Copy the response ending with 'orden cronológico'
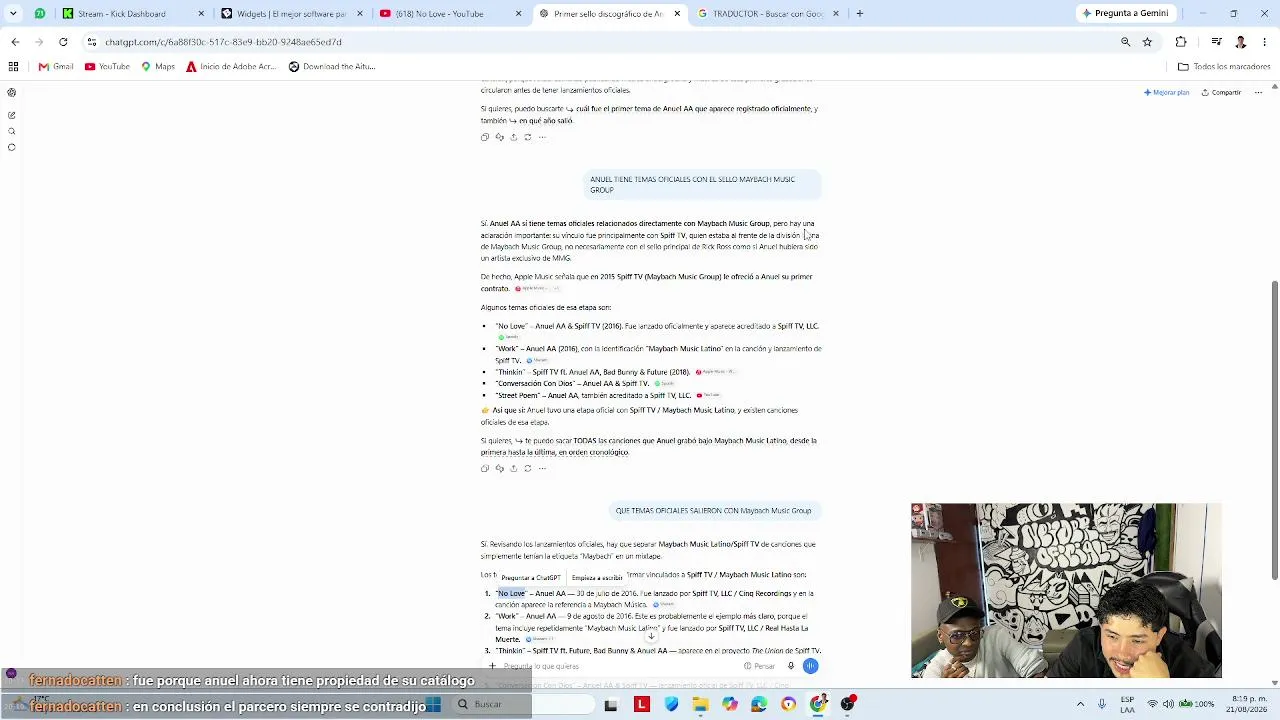This screenshot has width=1280, height=720. pos(485,468)
